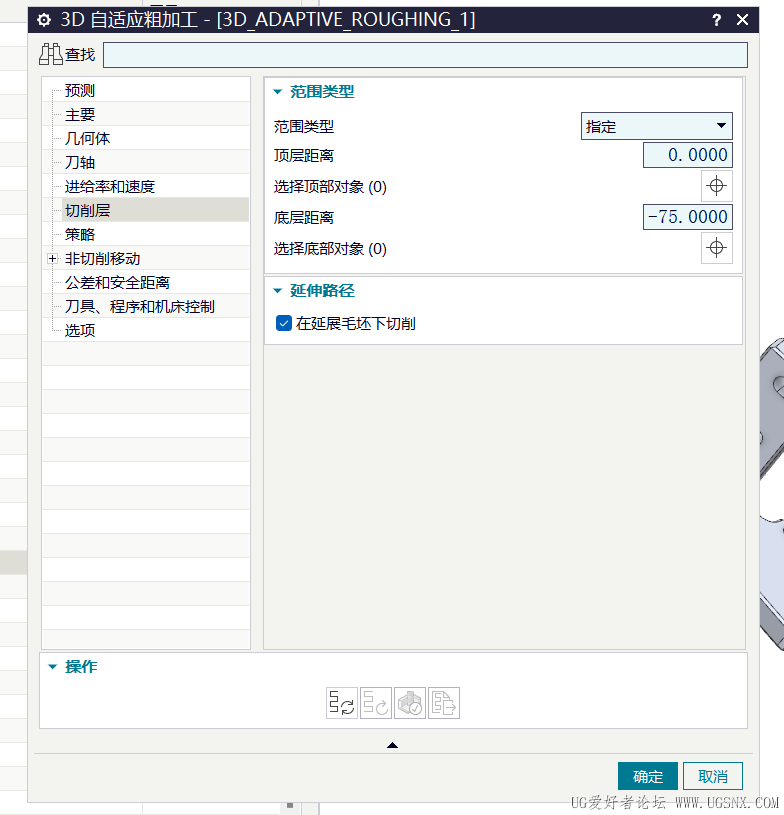Open the 范围类型 dropdown
This screenshot has width=784, height=815.
tap(657, 126)
